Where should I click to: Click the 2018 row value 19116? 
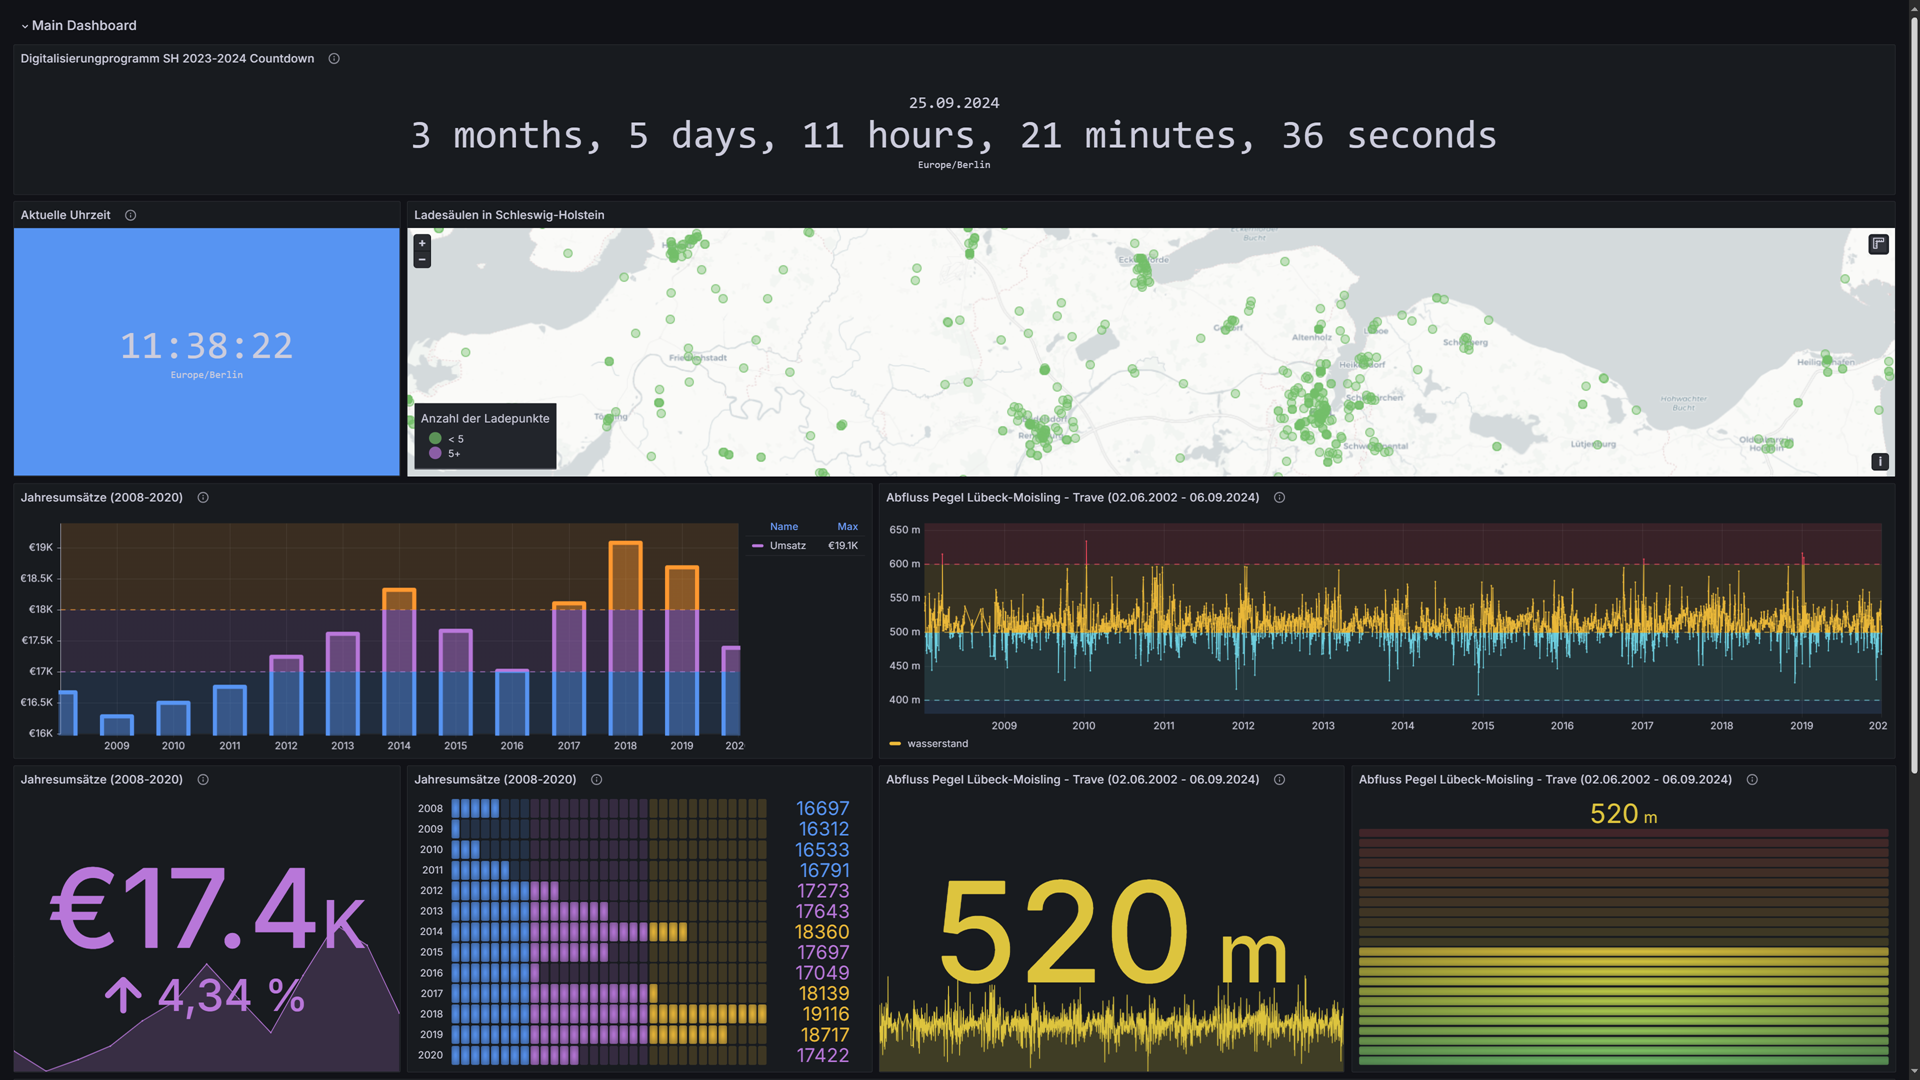[825, 1014]
